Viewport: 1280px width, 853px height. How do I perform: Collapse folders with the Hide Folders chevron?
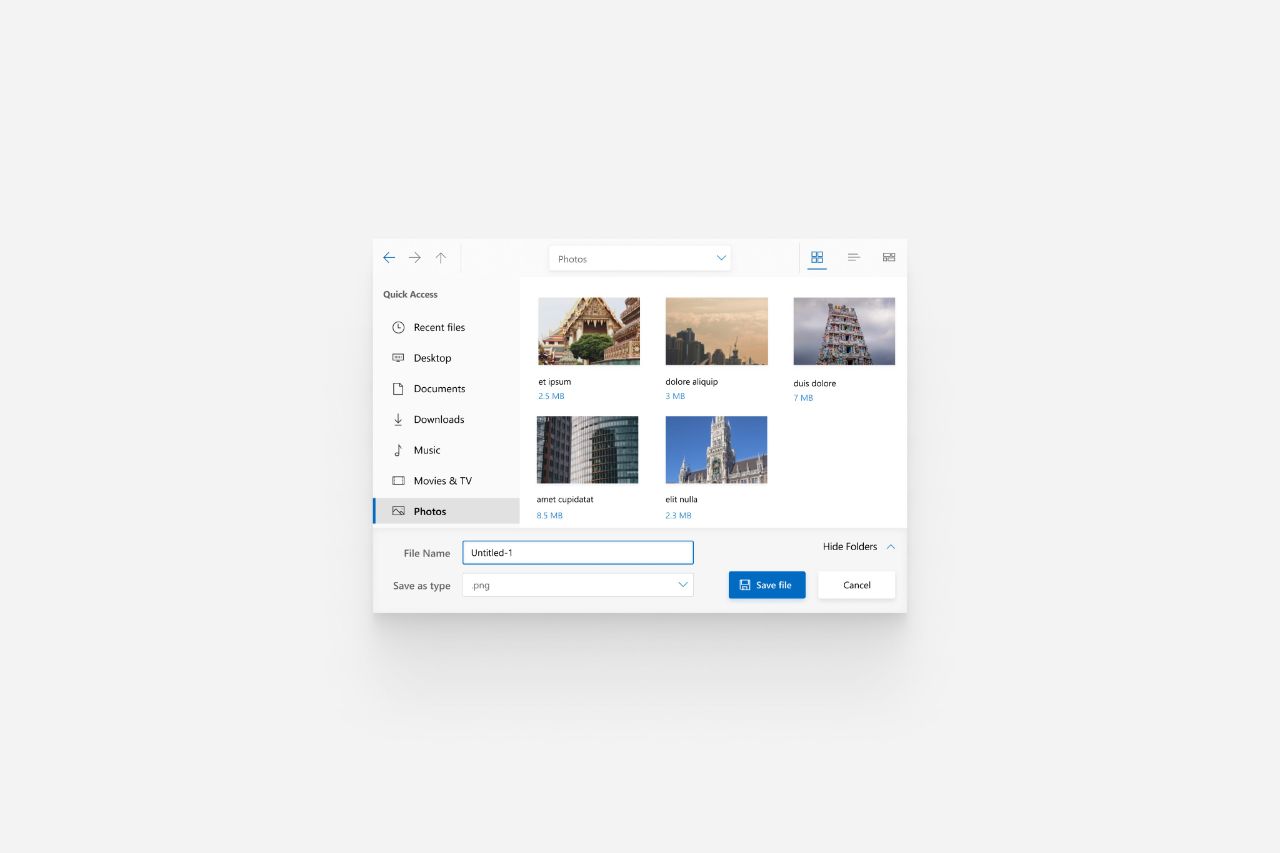click(891, 547)
